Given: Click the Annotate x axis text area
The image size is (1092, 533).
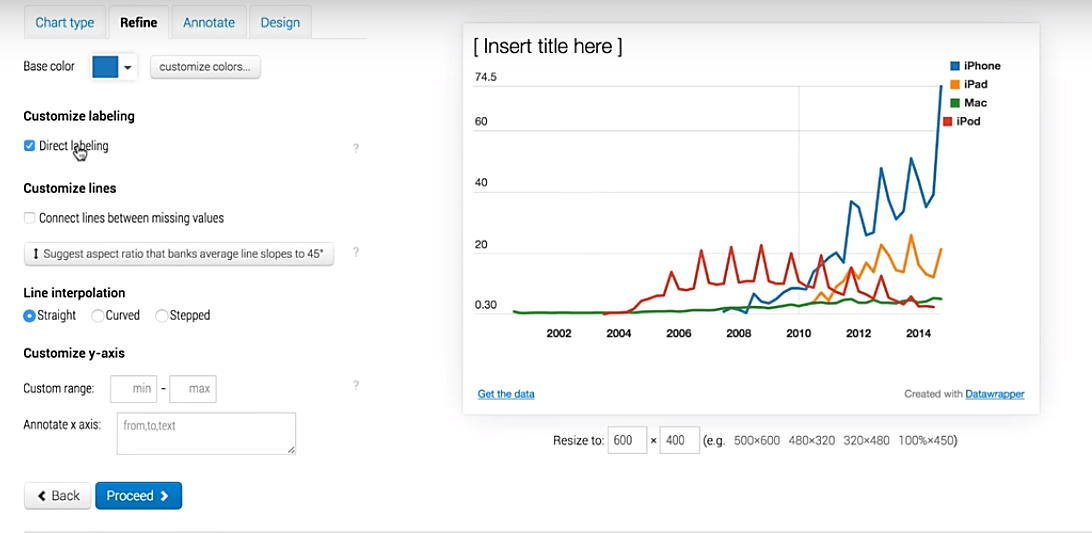Looking at the screenshot, I should [x=206, y=433].
